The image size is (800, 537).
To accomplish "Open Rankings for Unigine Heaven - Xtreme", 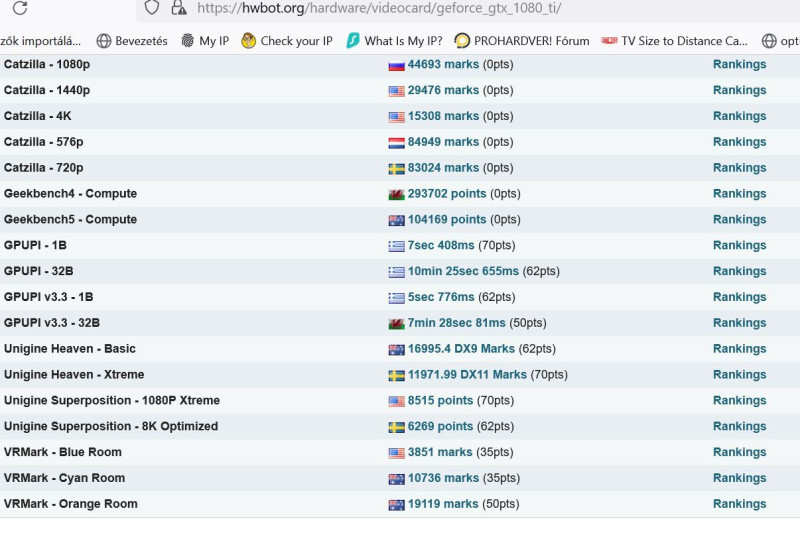I will (x=739, y=375).
